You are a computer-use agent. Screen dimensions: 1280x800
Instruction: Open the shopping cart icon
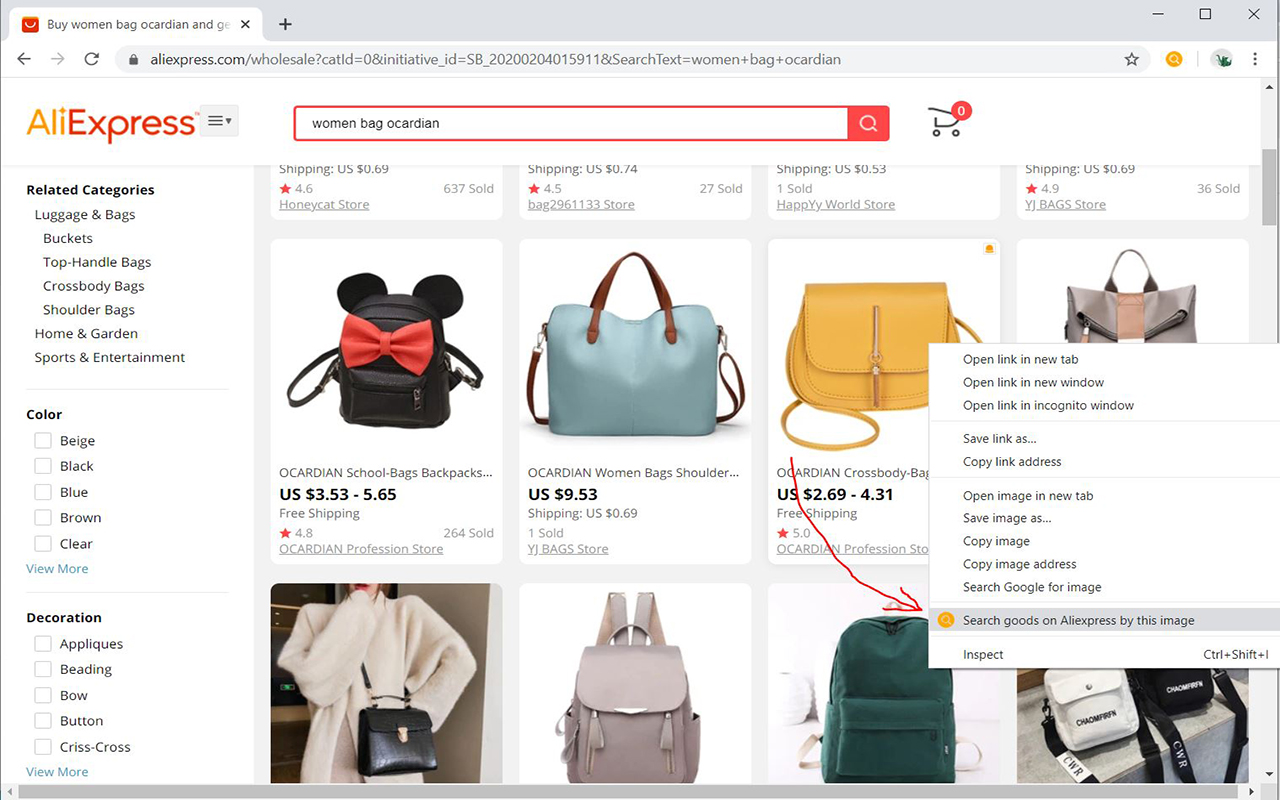coord(947,121)
